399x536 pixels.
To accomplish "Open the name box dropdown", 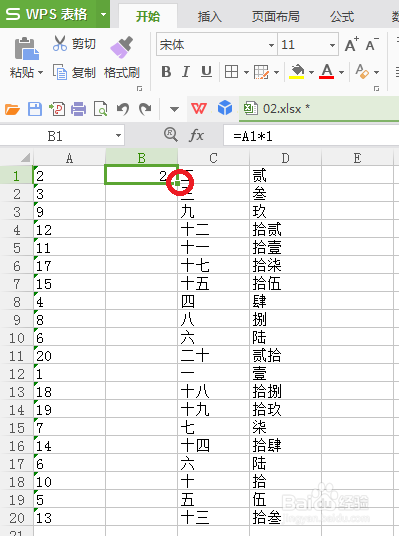I will pyautogui.click(x=118, y=136).
